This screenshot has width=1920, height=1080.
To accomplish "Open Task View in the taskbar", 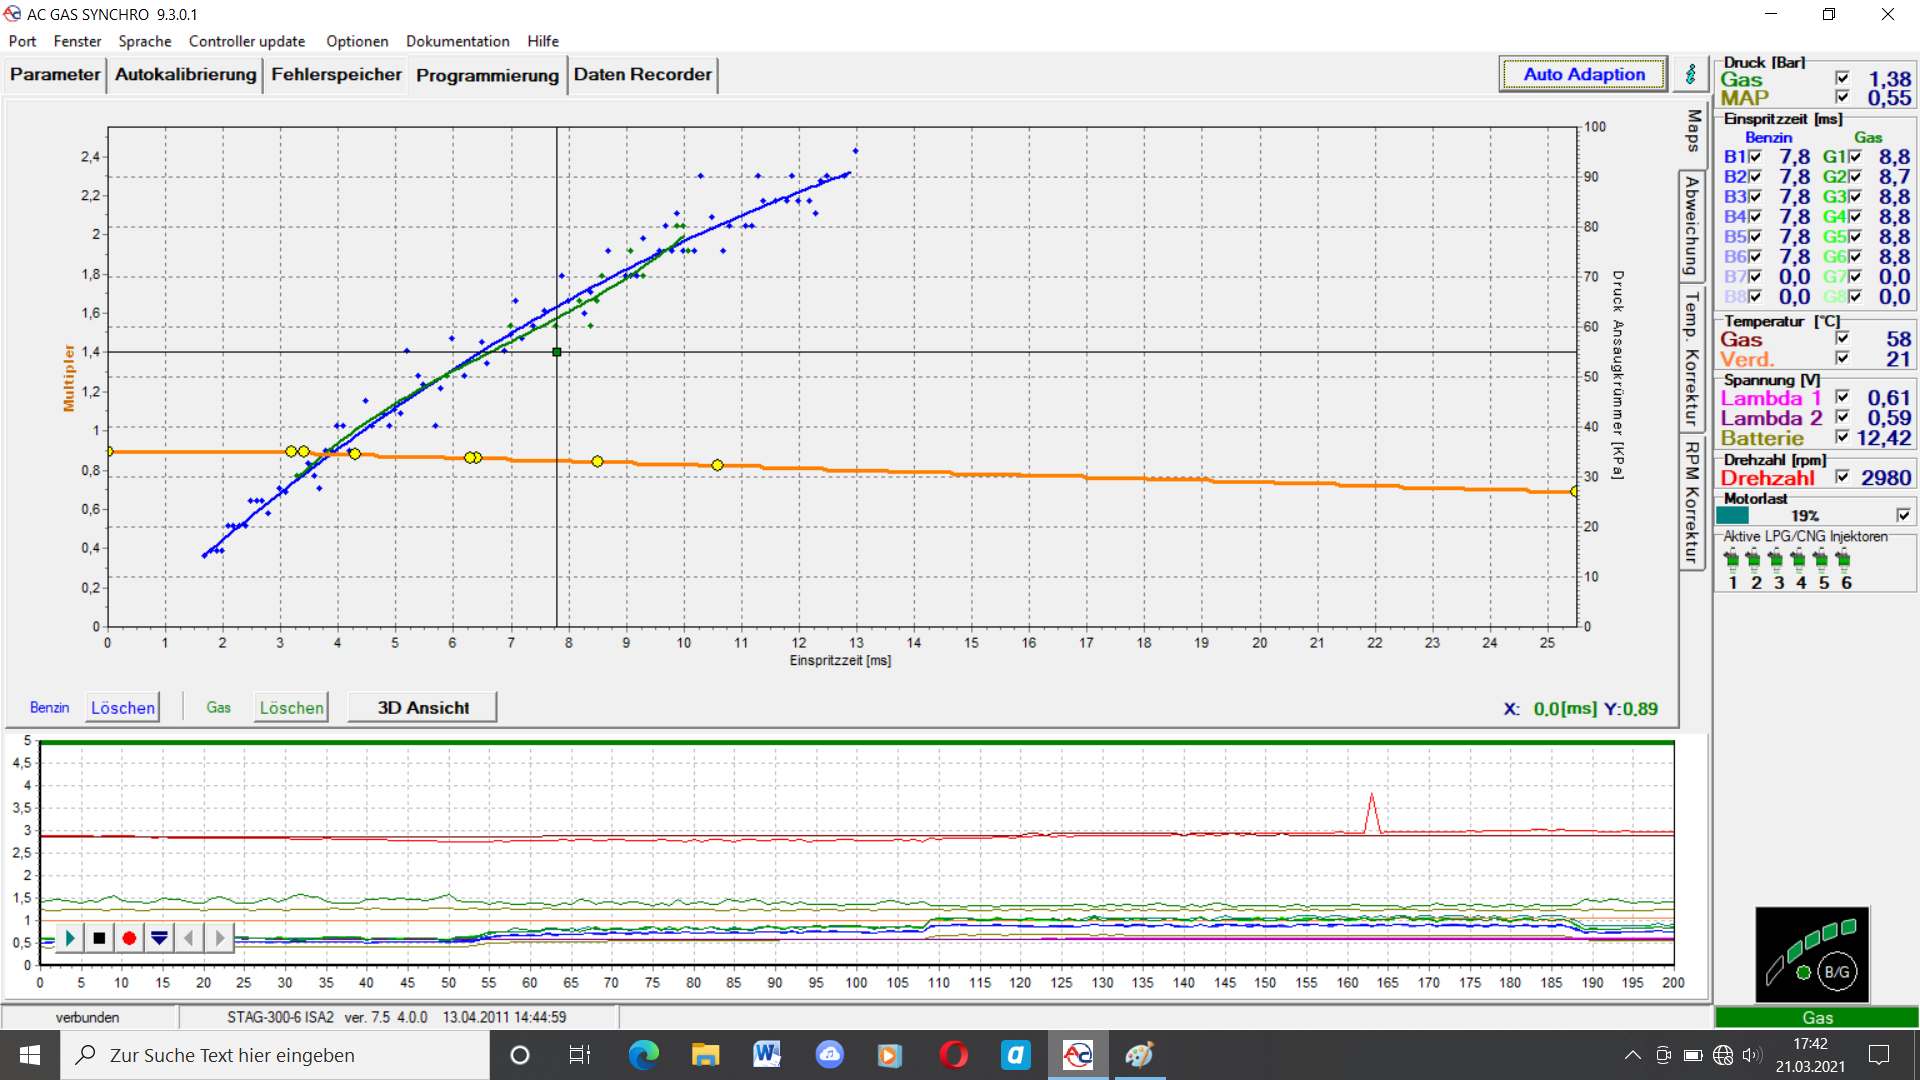I will pyautogui.click(x=580, y=1055).
